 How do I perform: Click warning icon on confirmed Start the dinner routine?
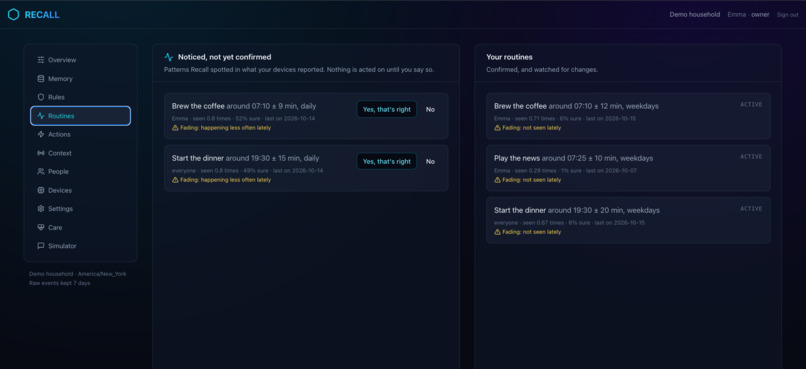pyautogui.click(x=497, y=232)
